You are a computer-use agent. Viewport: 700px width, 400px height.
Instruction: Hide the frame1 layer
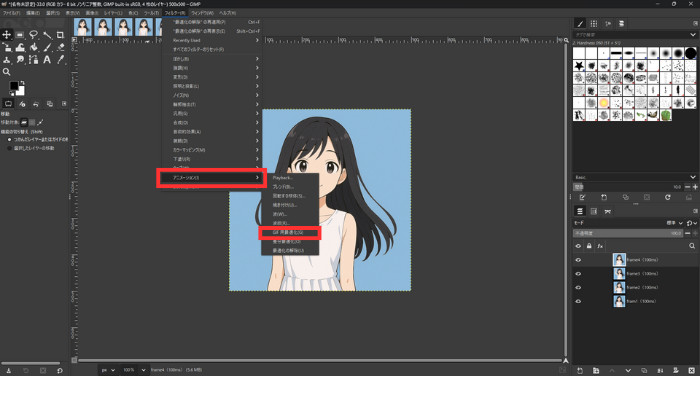(578, 301)
